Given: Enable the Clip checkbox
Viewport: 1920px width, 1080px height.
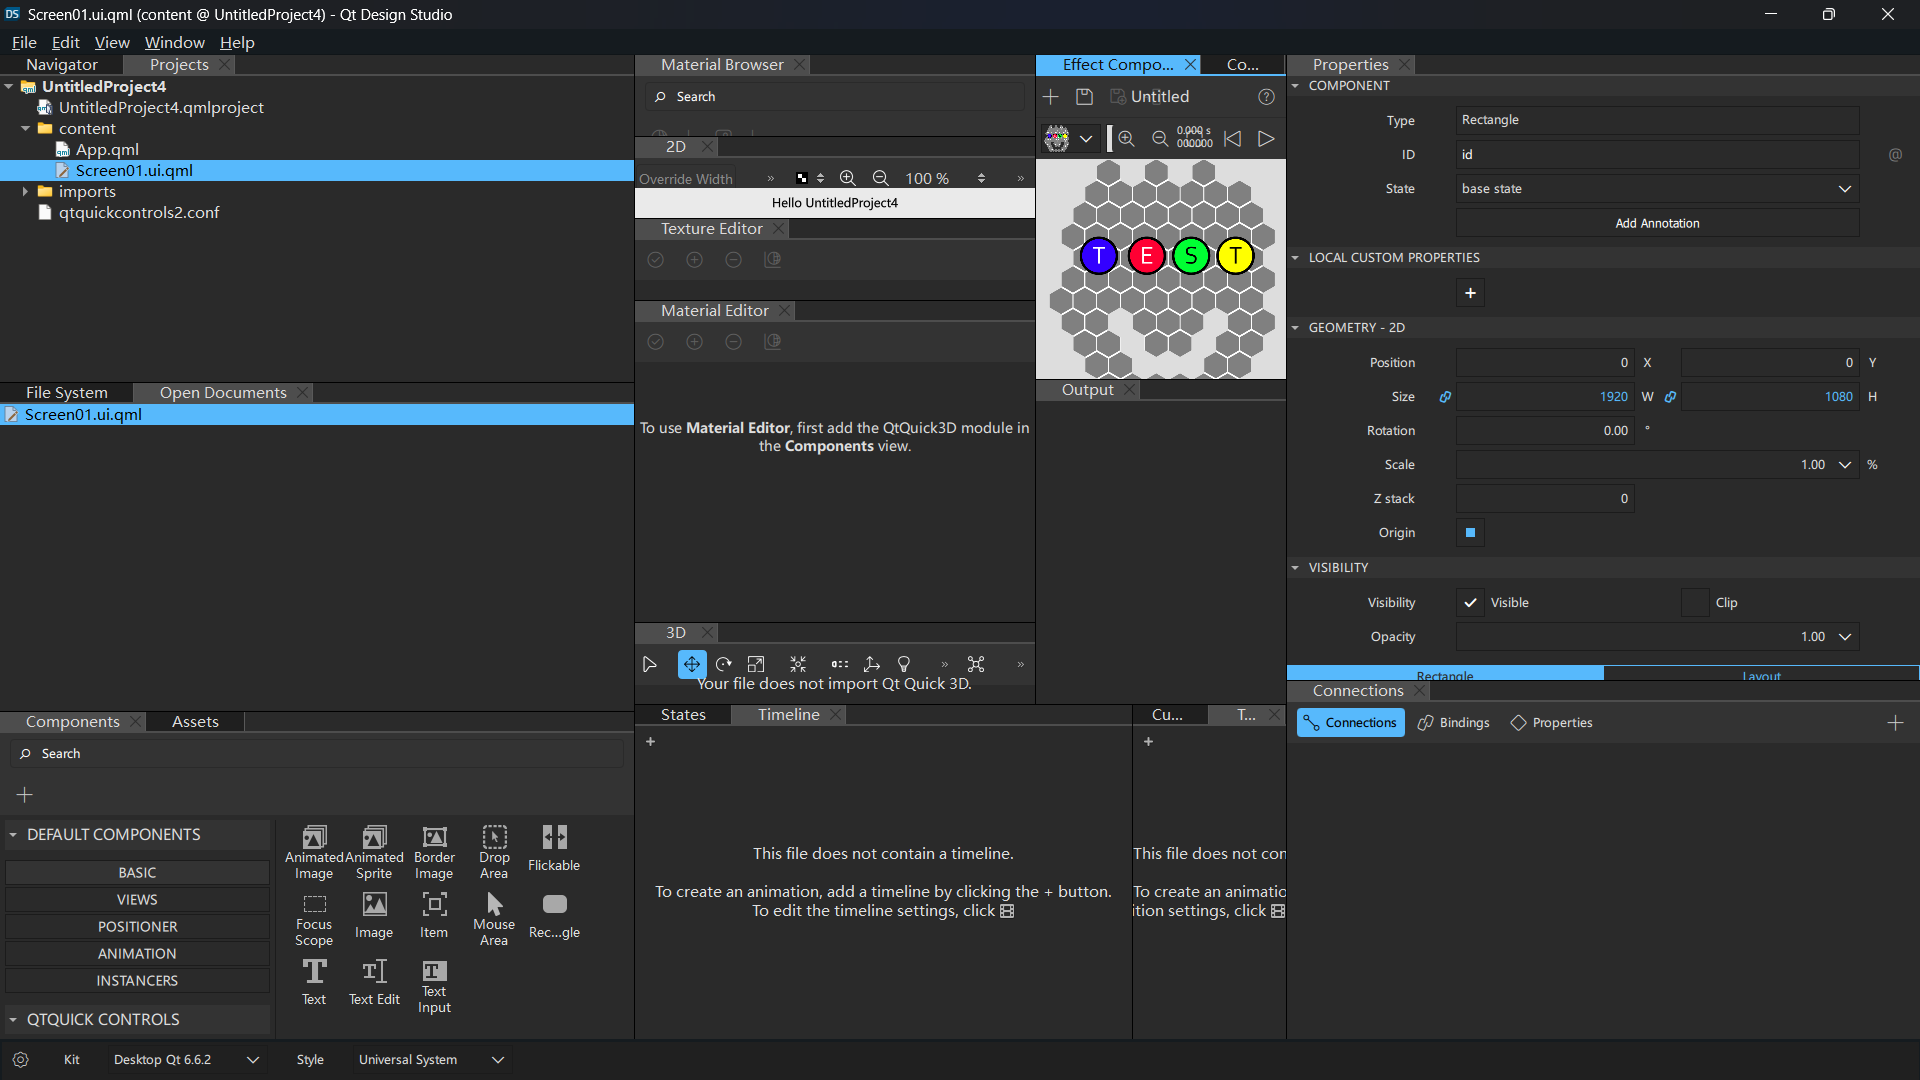Looking at the screenshot, I should 1695,603.
